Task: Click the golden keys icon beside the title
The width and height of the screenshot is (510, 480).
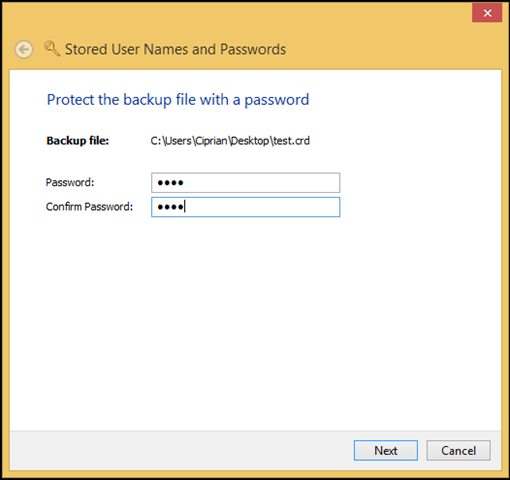Action: point(52,49)
